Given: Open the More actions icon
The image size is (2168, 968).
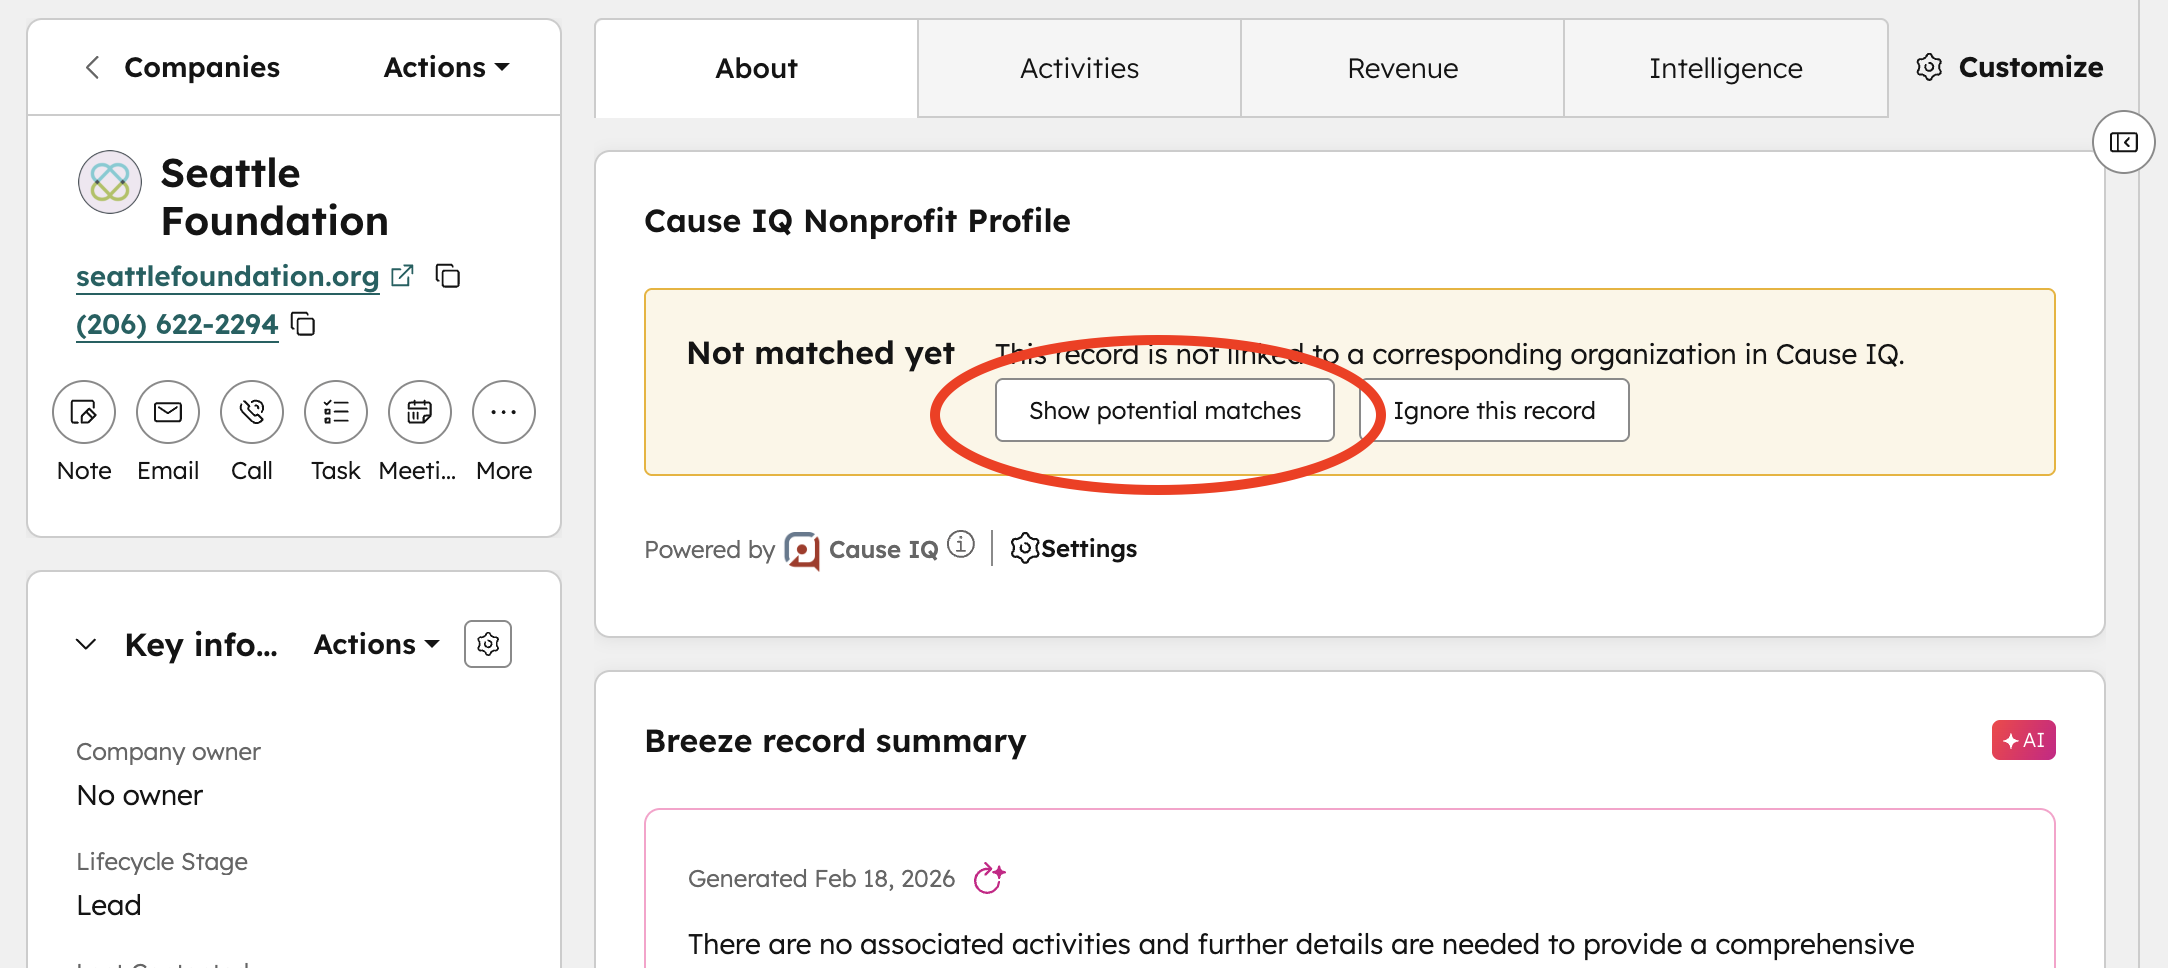Looking at the screenshot, I should [x=503, y=411].
